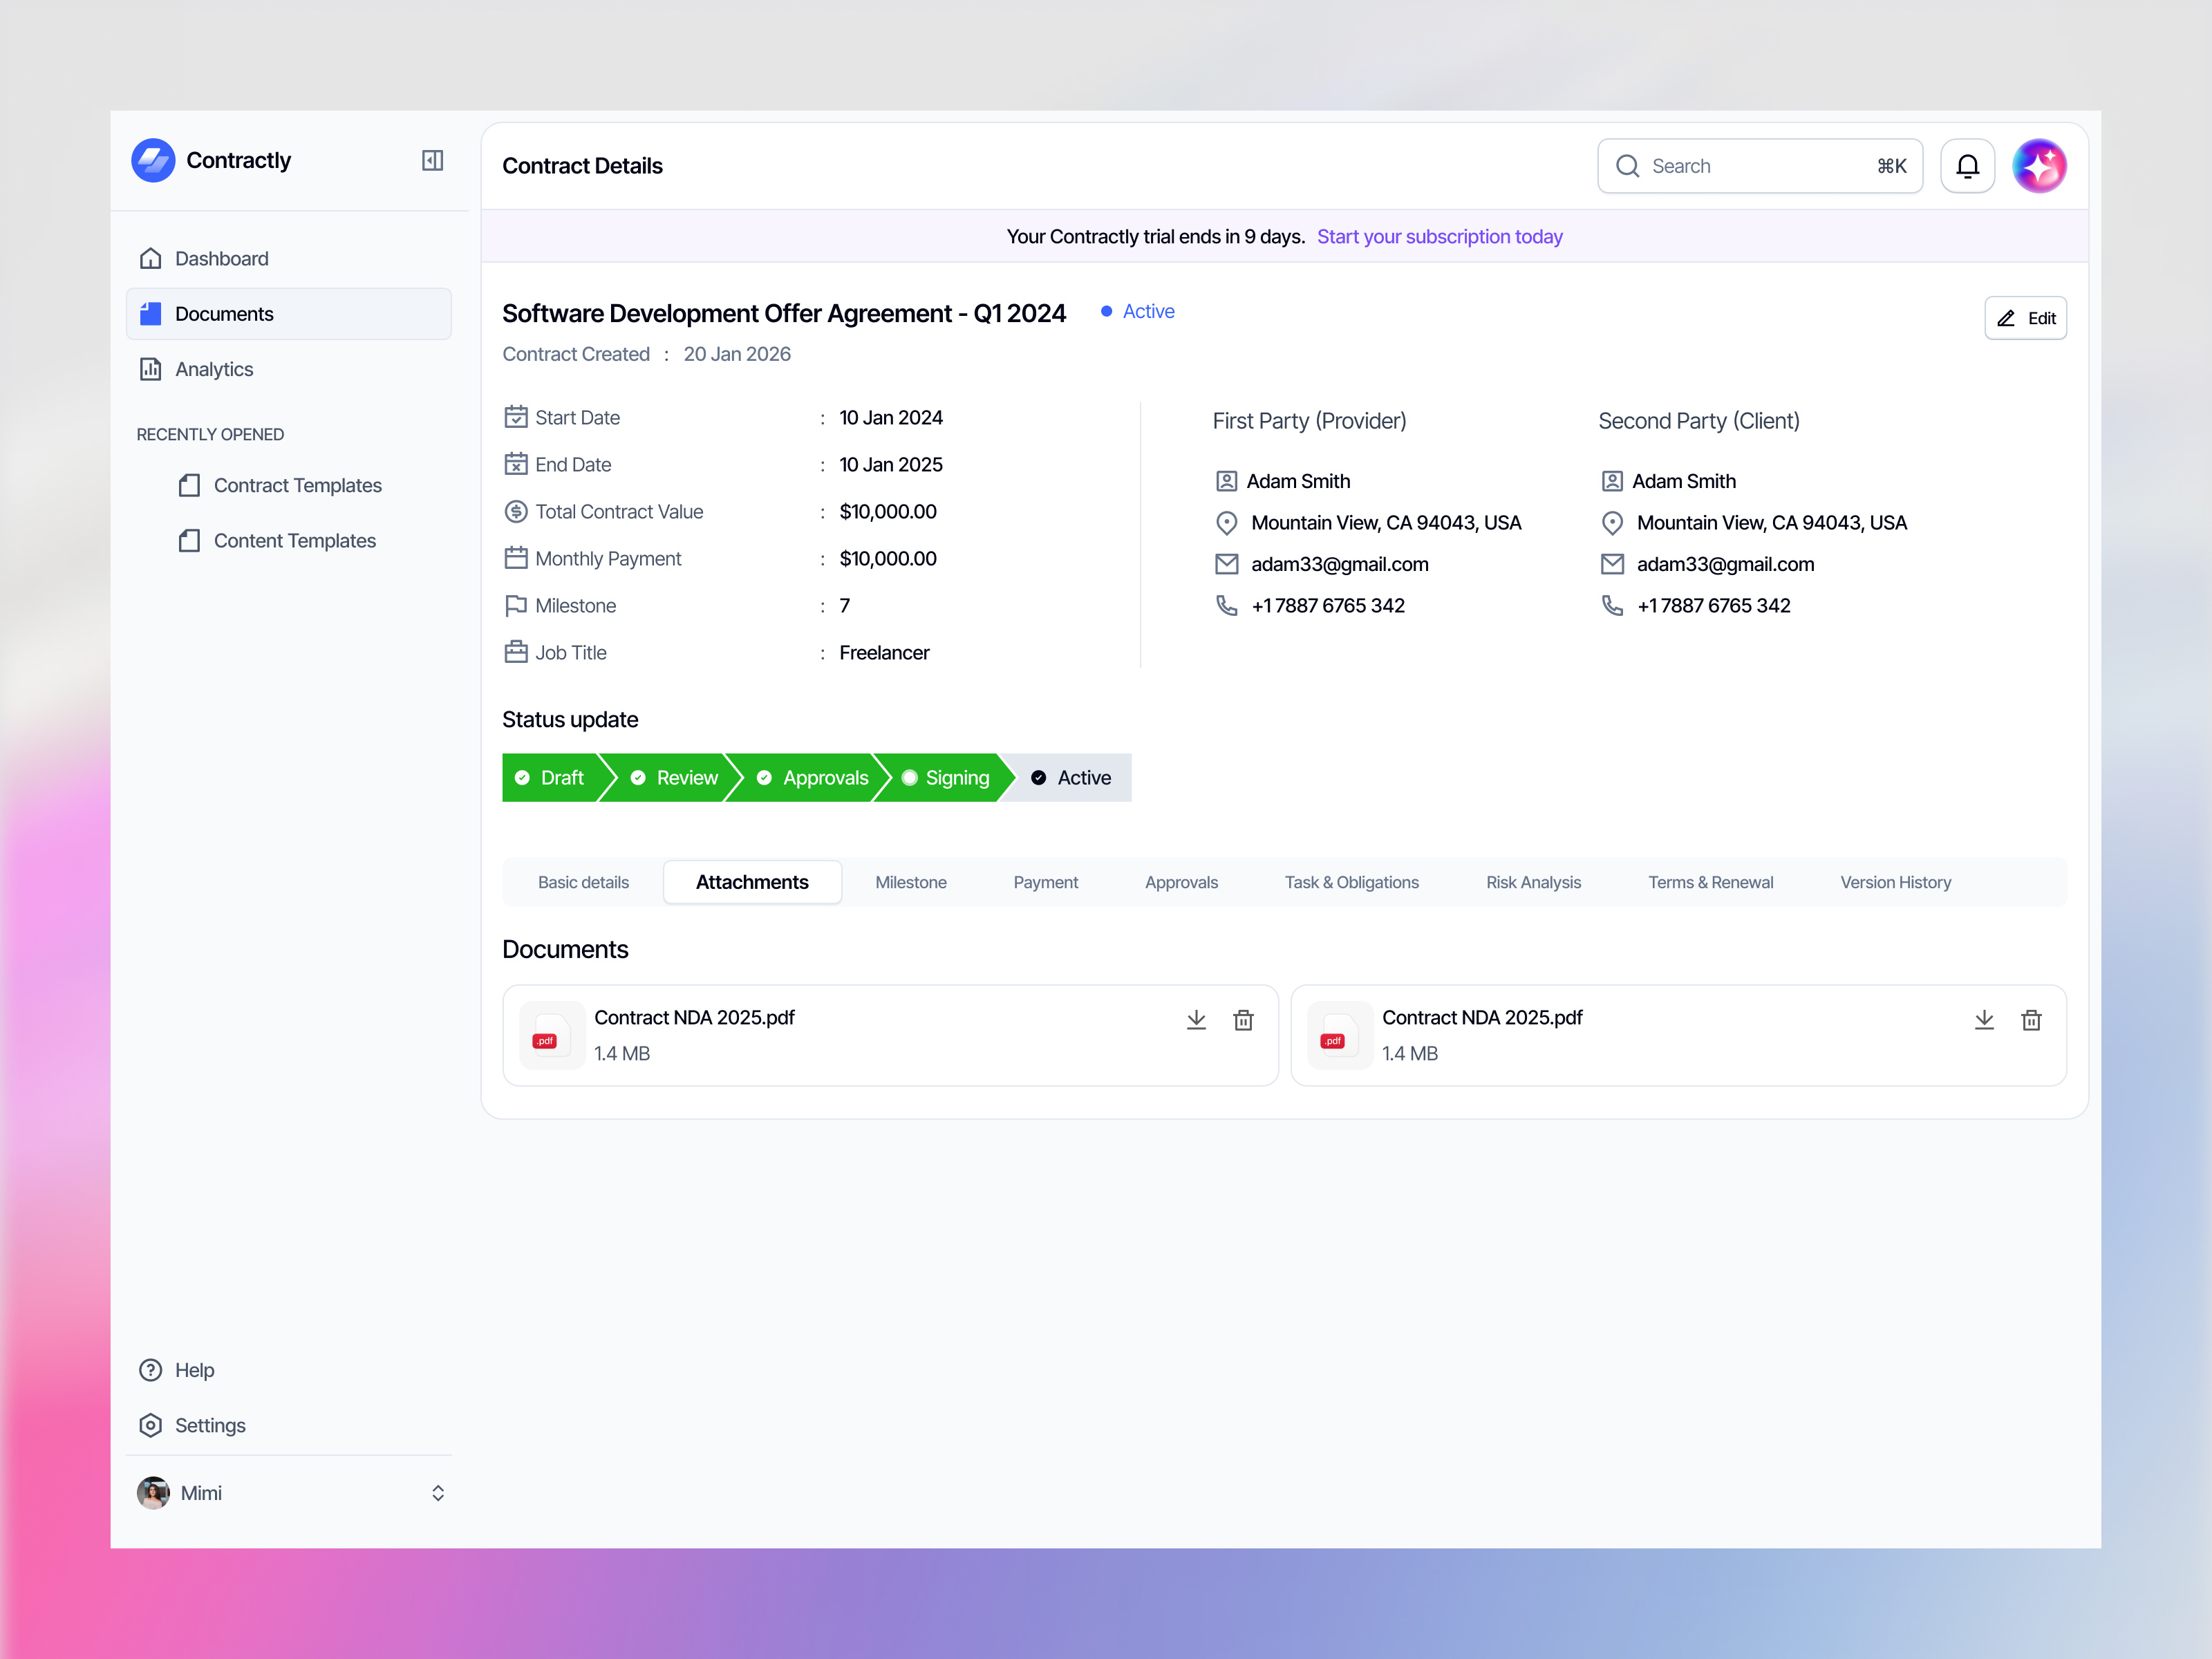Click the first PDF file thumbnail
The height and width of the screenshot is (1659, 2212).
coord(551,1035)
